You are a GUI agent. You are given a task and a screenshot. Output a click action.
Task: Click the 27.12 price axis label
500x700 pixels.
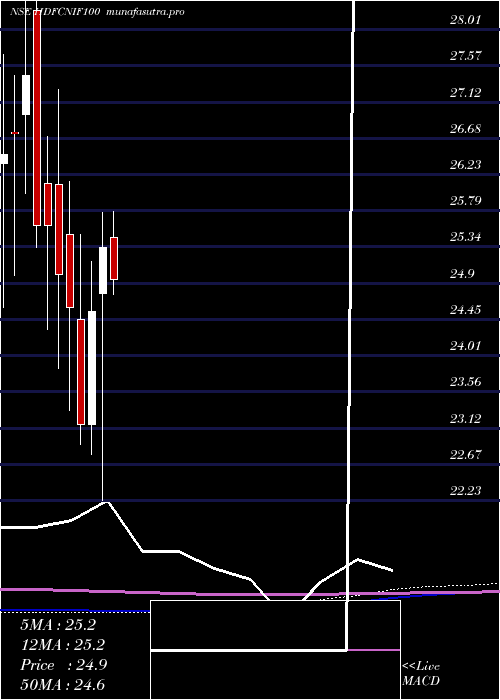pos(466,92)
